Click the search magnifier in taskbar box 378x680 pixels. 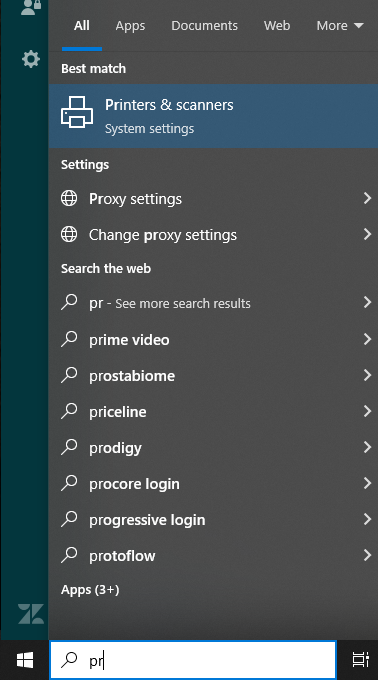69,660
